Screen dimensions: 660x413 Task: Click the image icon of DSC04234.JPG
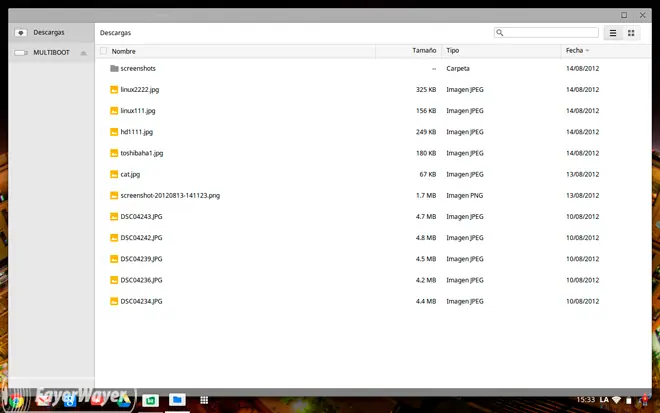click(x=114, y=301)
